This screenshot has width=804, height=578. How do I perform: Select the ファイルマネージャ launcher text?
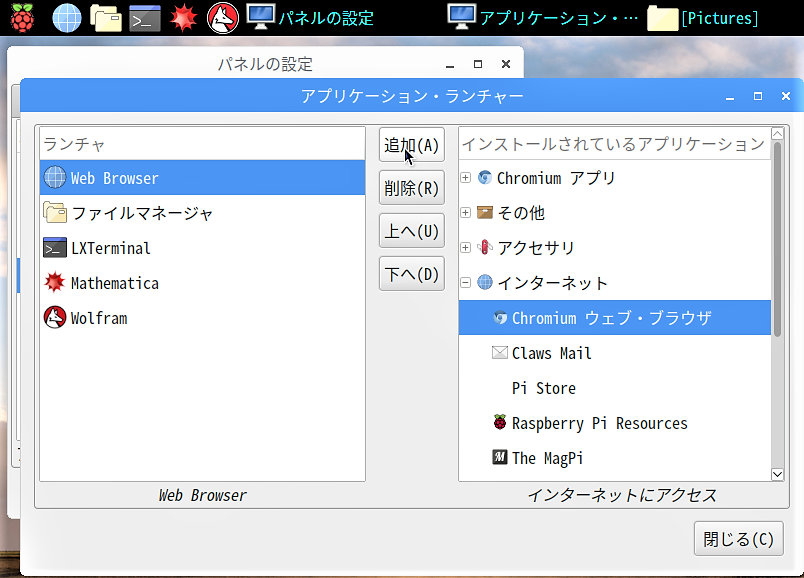142,213
